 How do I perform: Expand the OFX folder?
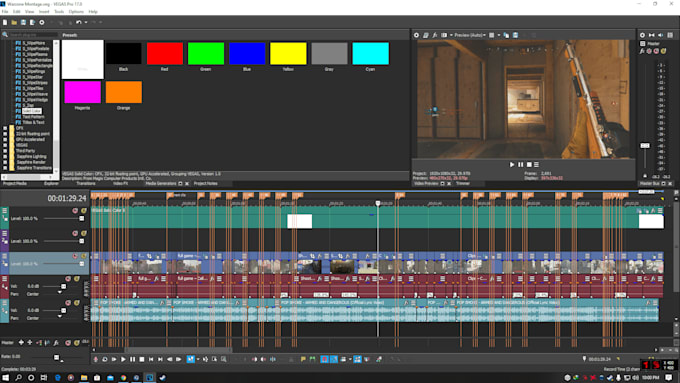coord(5,128)
